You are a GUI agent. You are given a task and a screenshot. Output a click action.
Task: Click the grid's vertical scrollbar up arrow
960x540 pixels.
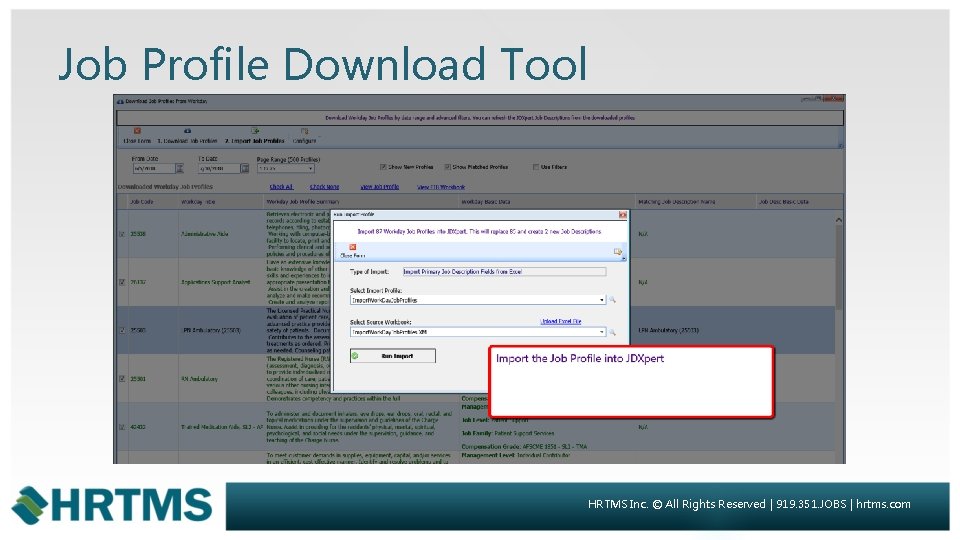839,220
